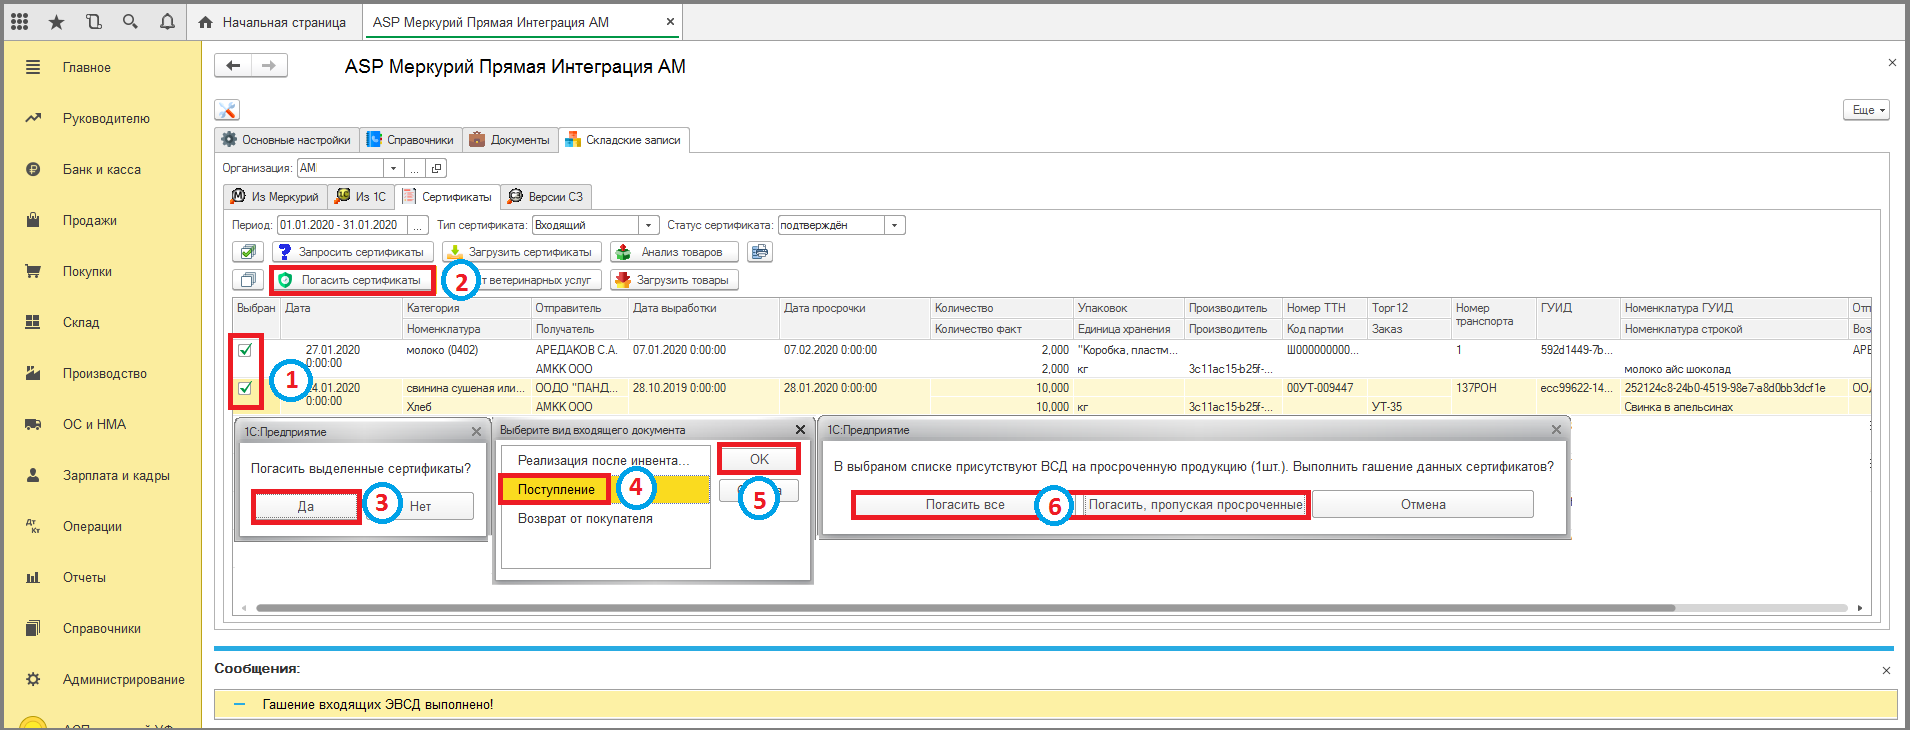Click the horizontal scrollbar under the table
This screenshot has width=1910, height=730.
[x=965, y=608]
